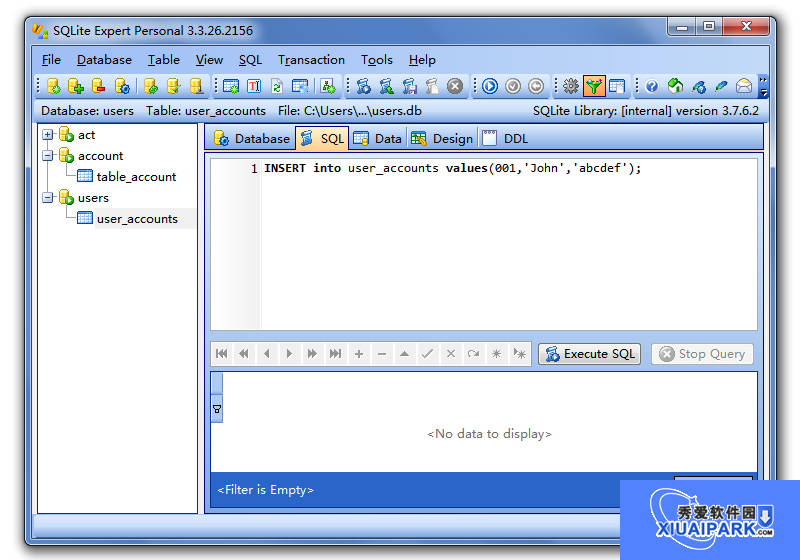Viewport: 800px width, 560px height.
Task: Open the toolbar overflow chevron at far right
Action: coord(763,86)
